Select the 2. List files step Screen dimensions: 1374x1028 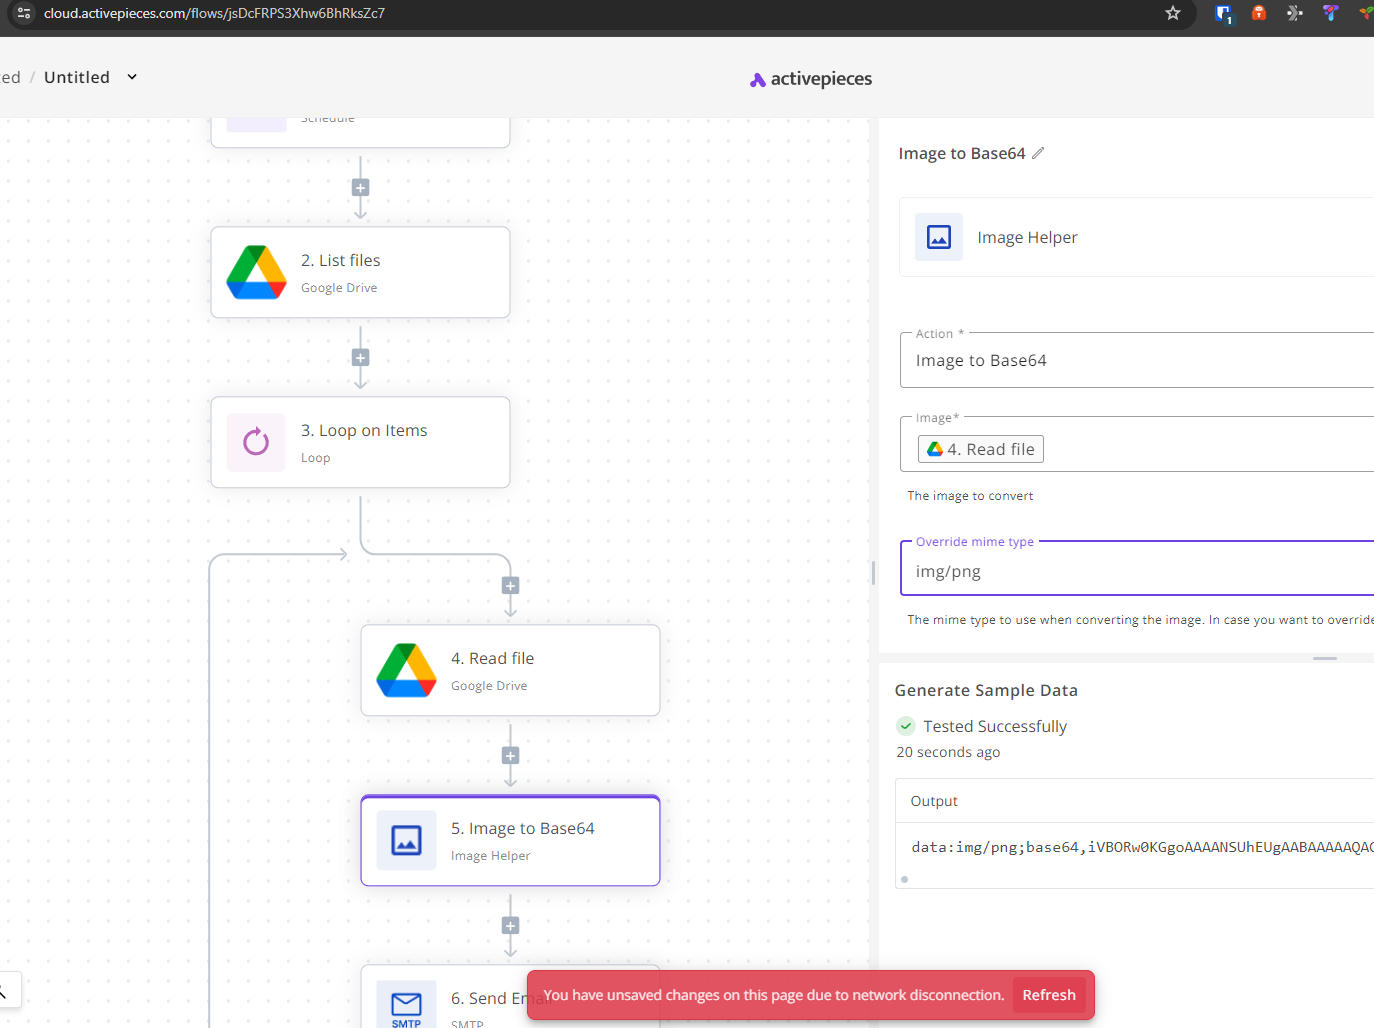coord(360,272)
